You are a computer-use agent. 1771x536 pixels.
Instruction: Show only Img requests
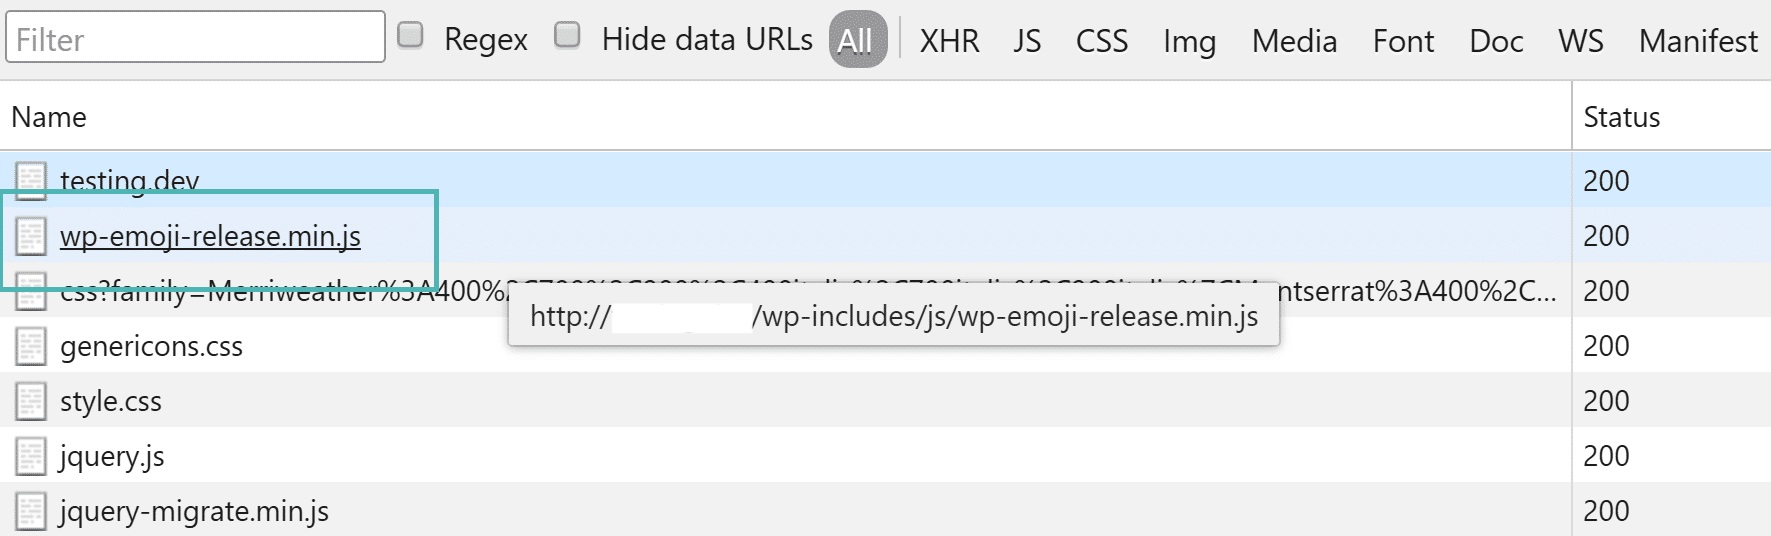point(1189,41)
